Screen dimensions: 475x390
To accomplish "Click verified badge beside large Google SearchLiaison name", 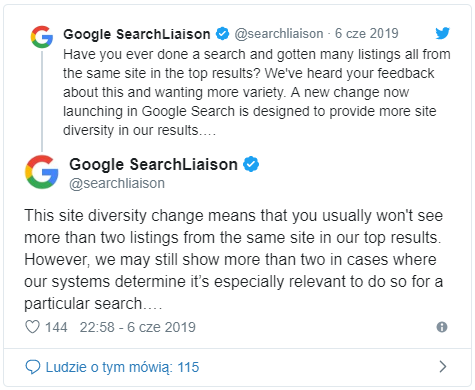I will click(x=251, y=164).
